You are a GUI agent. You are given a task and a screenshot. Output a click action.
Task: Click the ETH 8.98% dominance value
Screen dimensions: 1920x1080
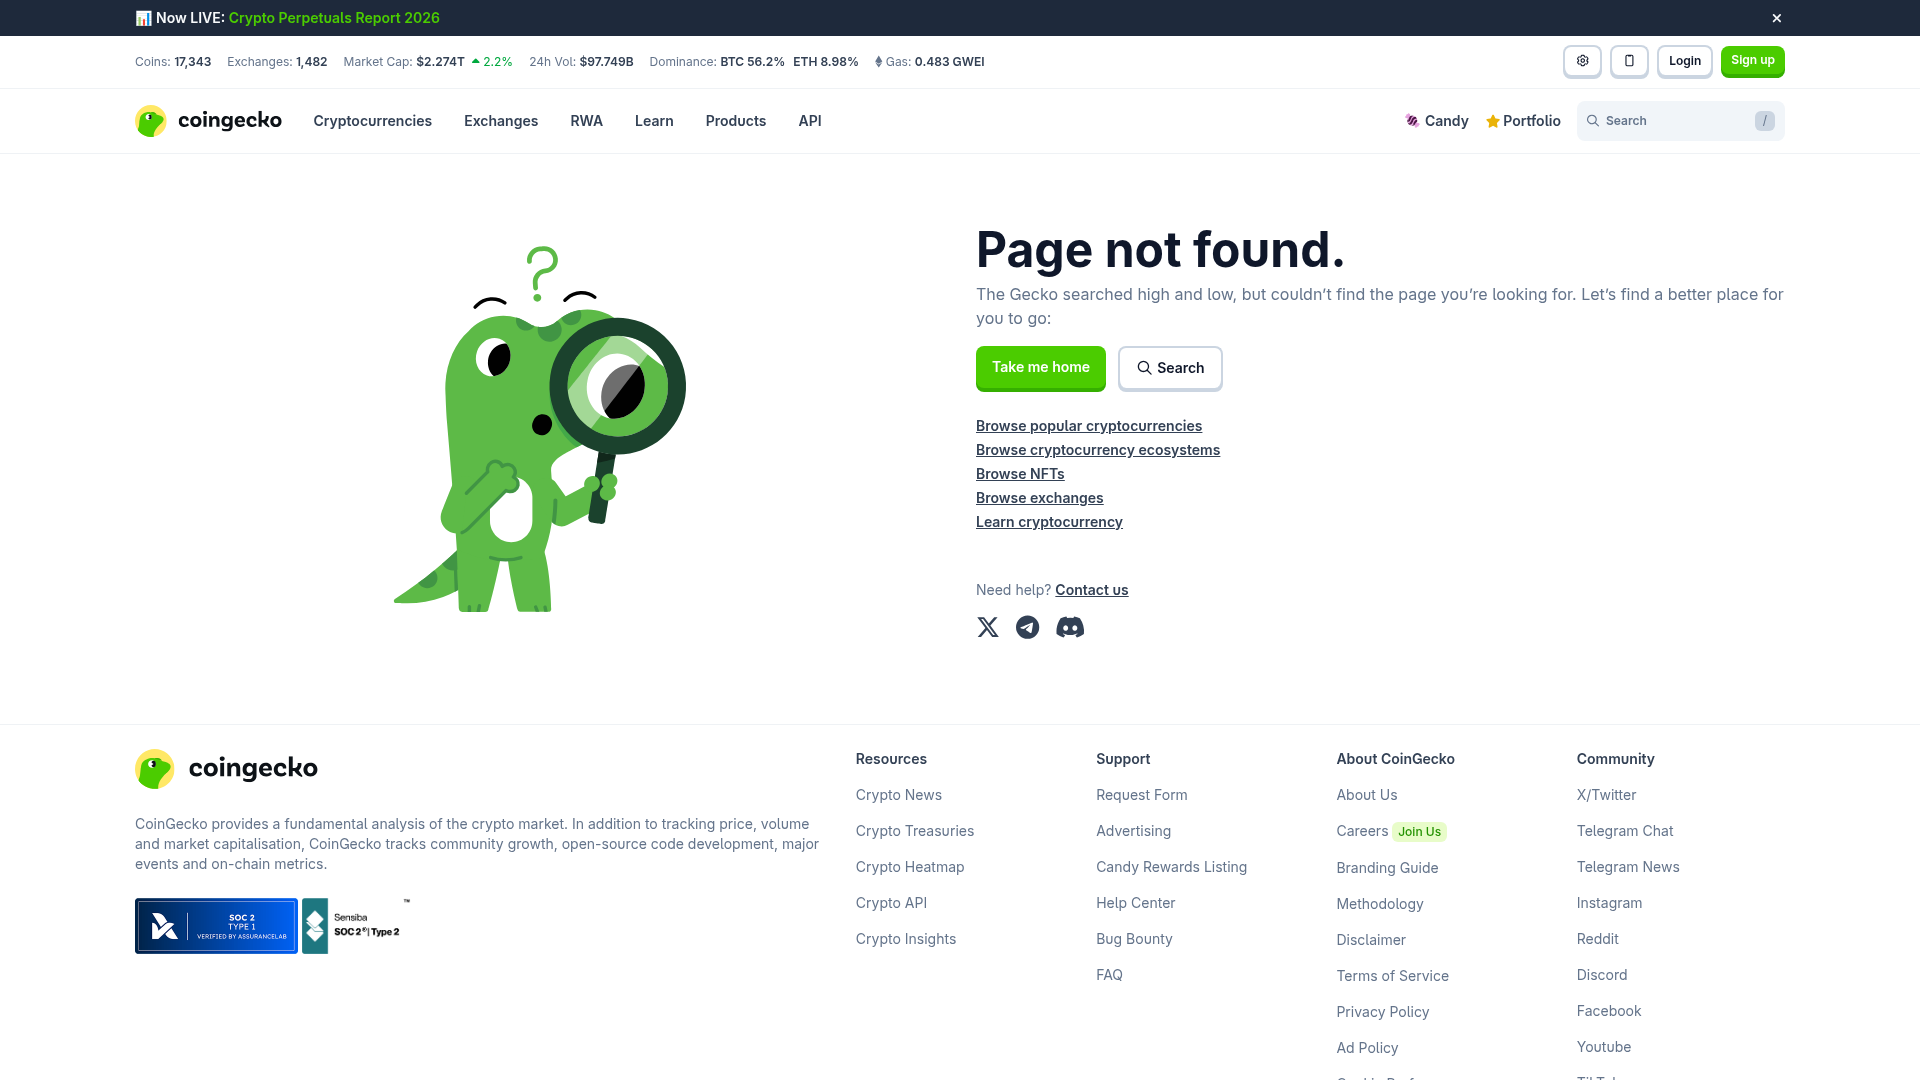[826, 62]
